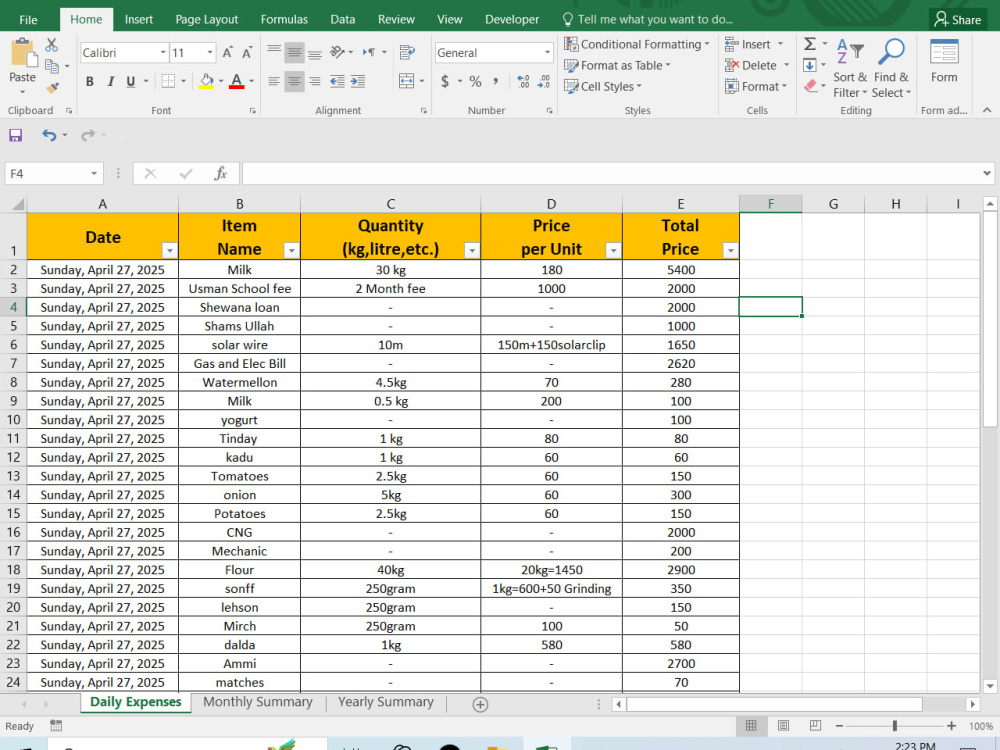This screenshot has height=750, width=1000.
Task: Switch to the Insert ribbon tab
Action: tap(138, 20)
